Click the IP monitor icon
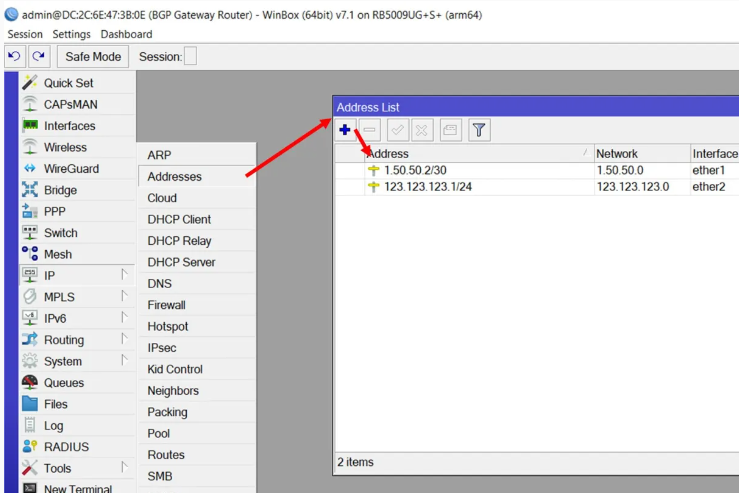Viewport: 739px width, 493px height. click(x=30, y=275)
